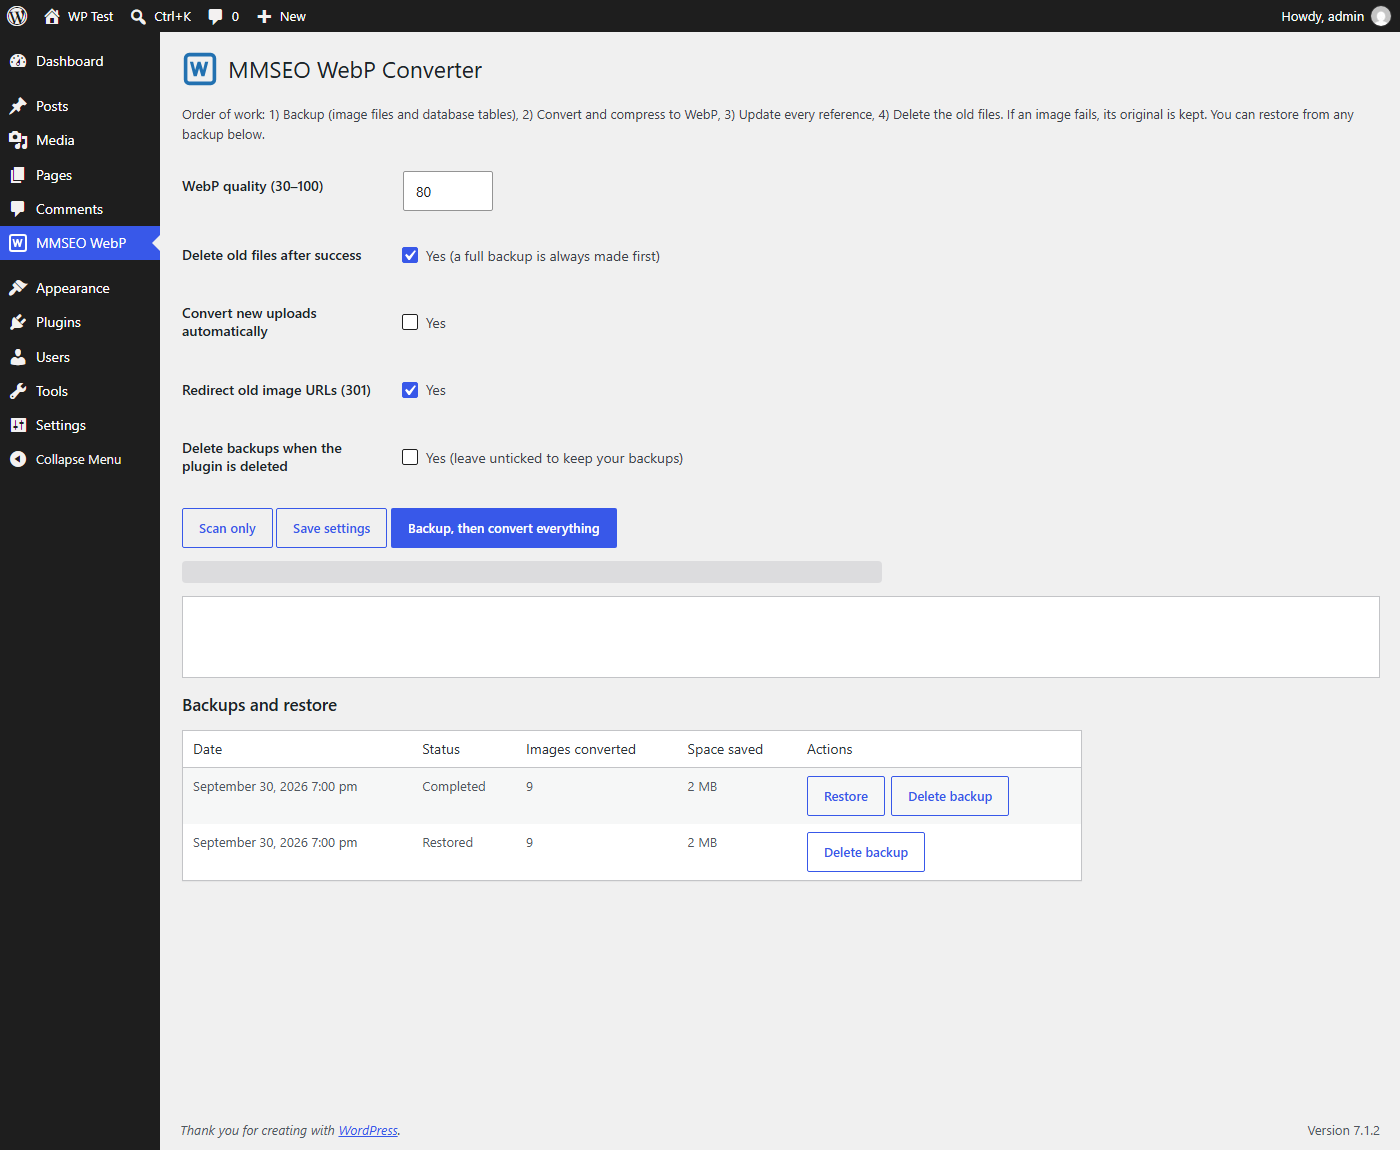Click the Dashboard gauge icon
The width and height of the screenshot is (1400, 1150).
[18, 61]
